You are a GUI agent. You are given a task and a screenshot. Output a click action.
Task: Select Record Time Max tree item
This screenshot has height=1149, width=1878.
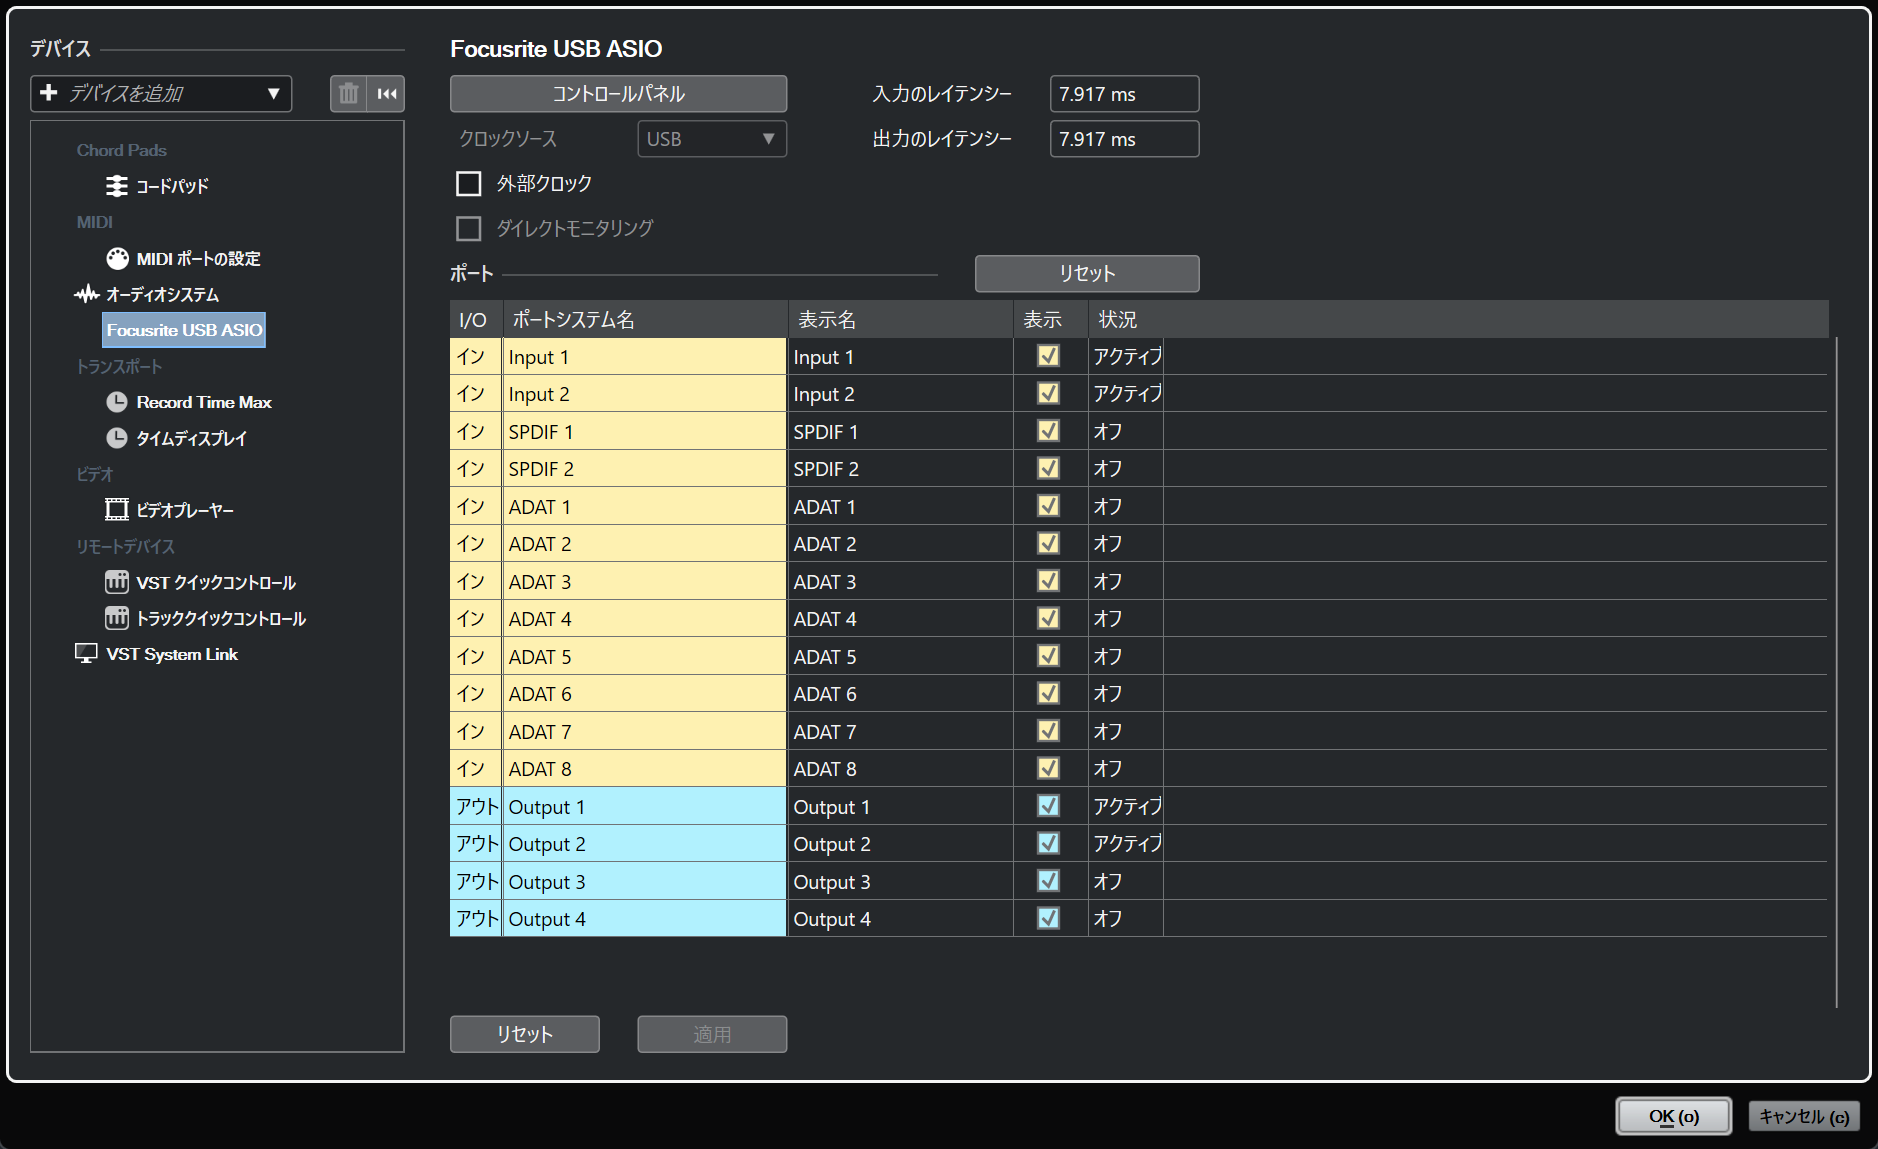click(204, 402)
